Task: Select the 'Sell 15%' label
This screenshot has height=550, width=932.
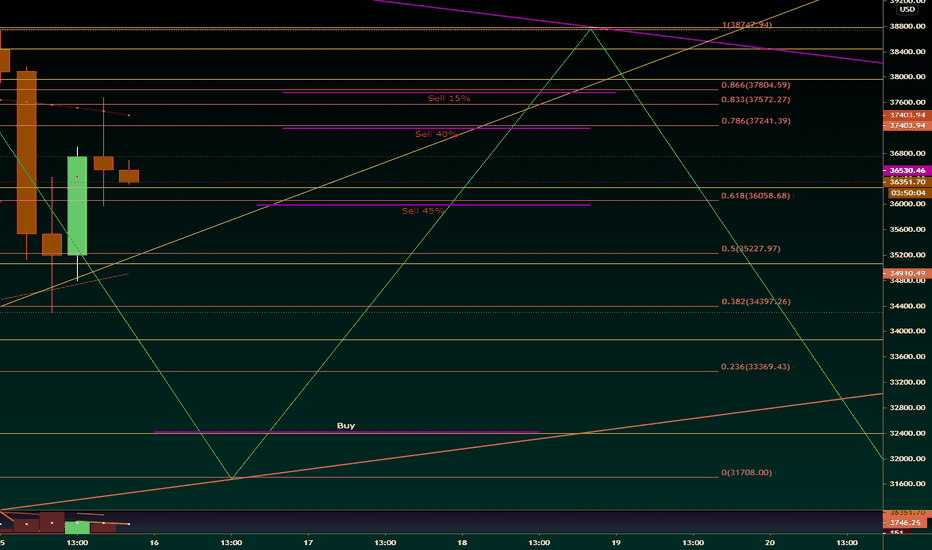Action: coord(449,98)
